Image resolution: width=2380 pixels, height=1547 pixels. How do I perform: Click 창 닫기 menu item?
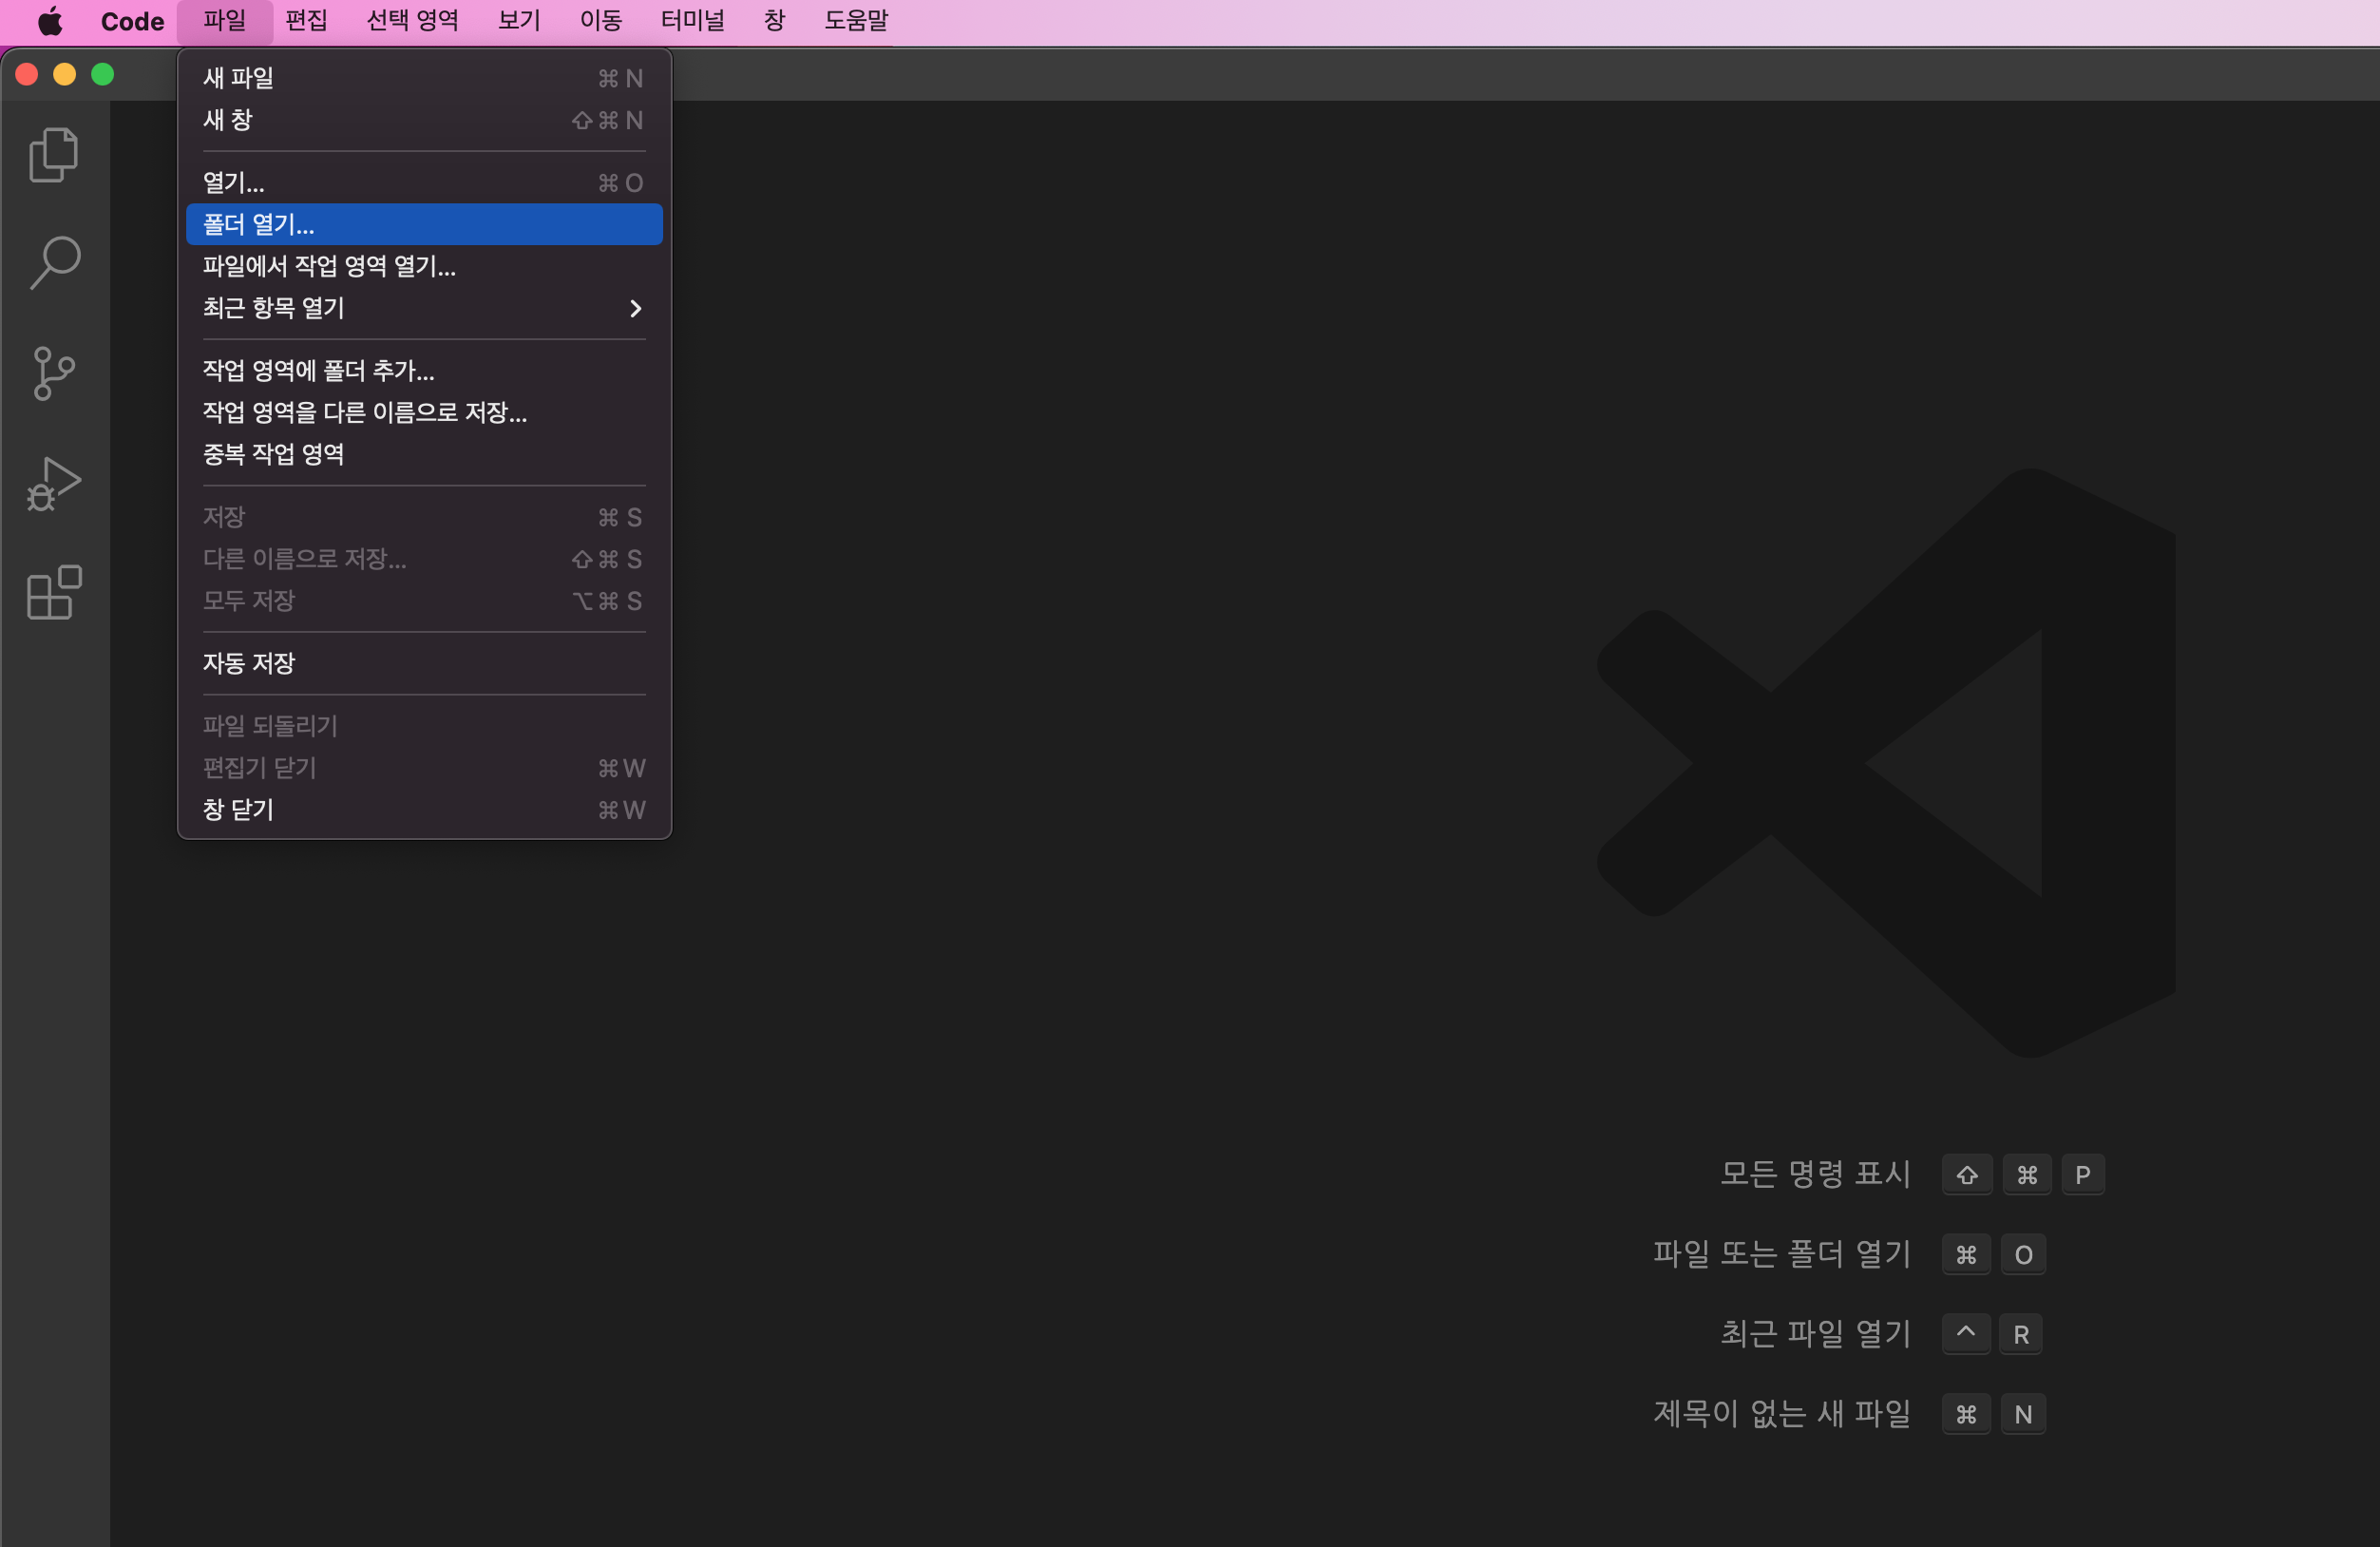(x=238, y=810)
